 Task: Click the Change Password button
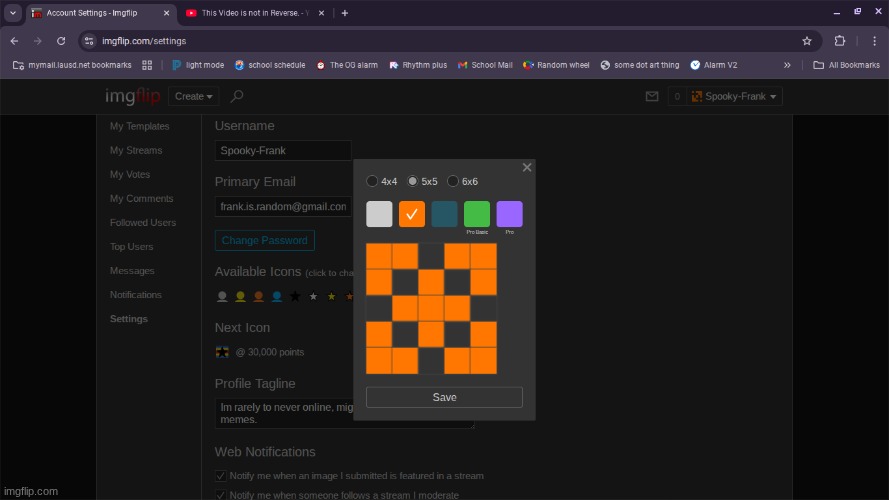(264, 241)
